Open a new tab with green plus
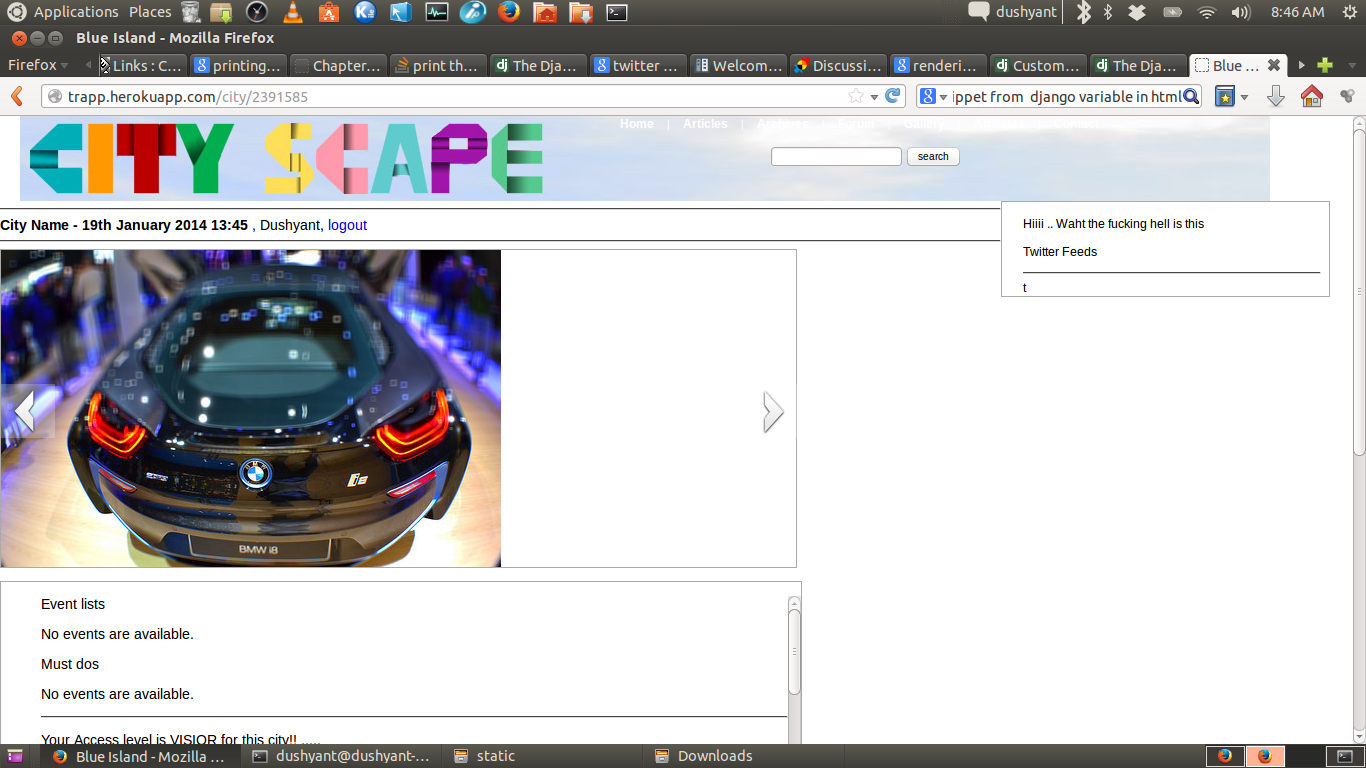 1325,65
